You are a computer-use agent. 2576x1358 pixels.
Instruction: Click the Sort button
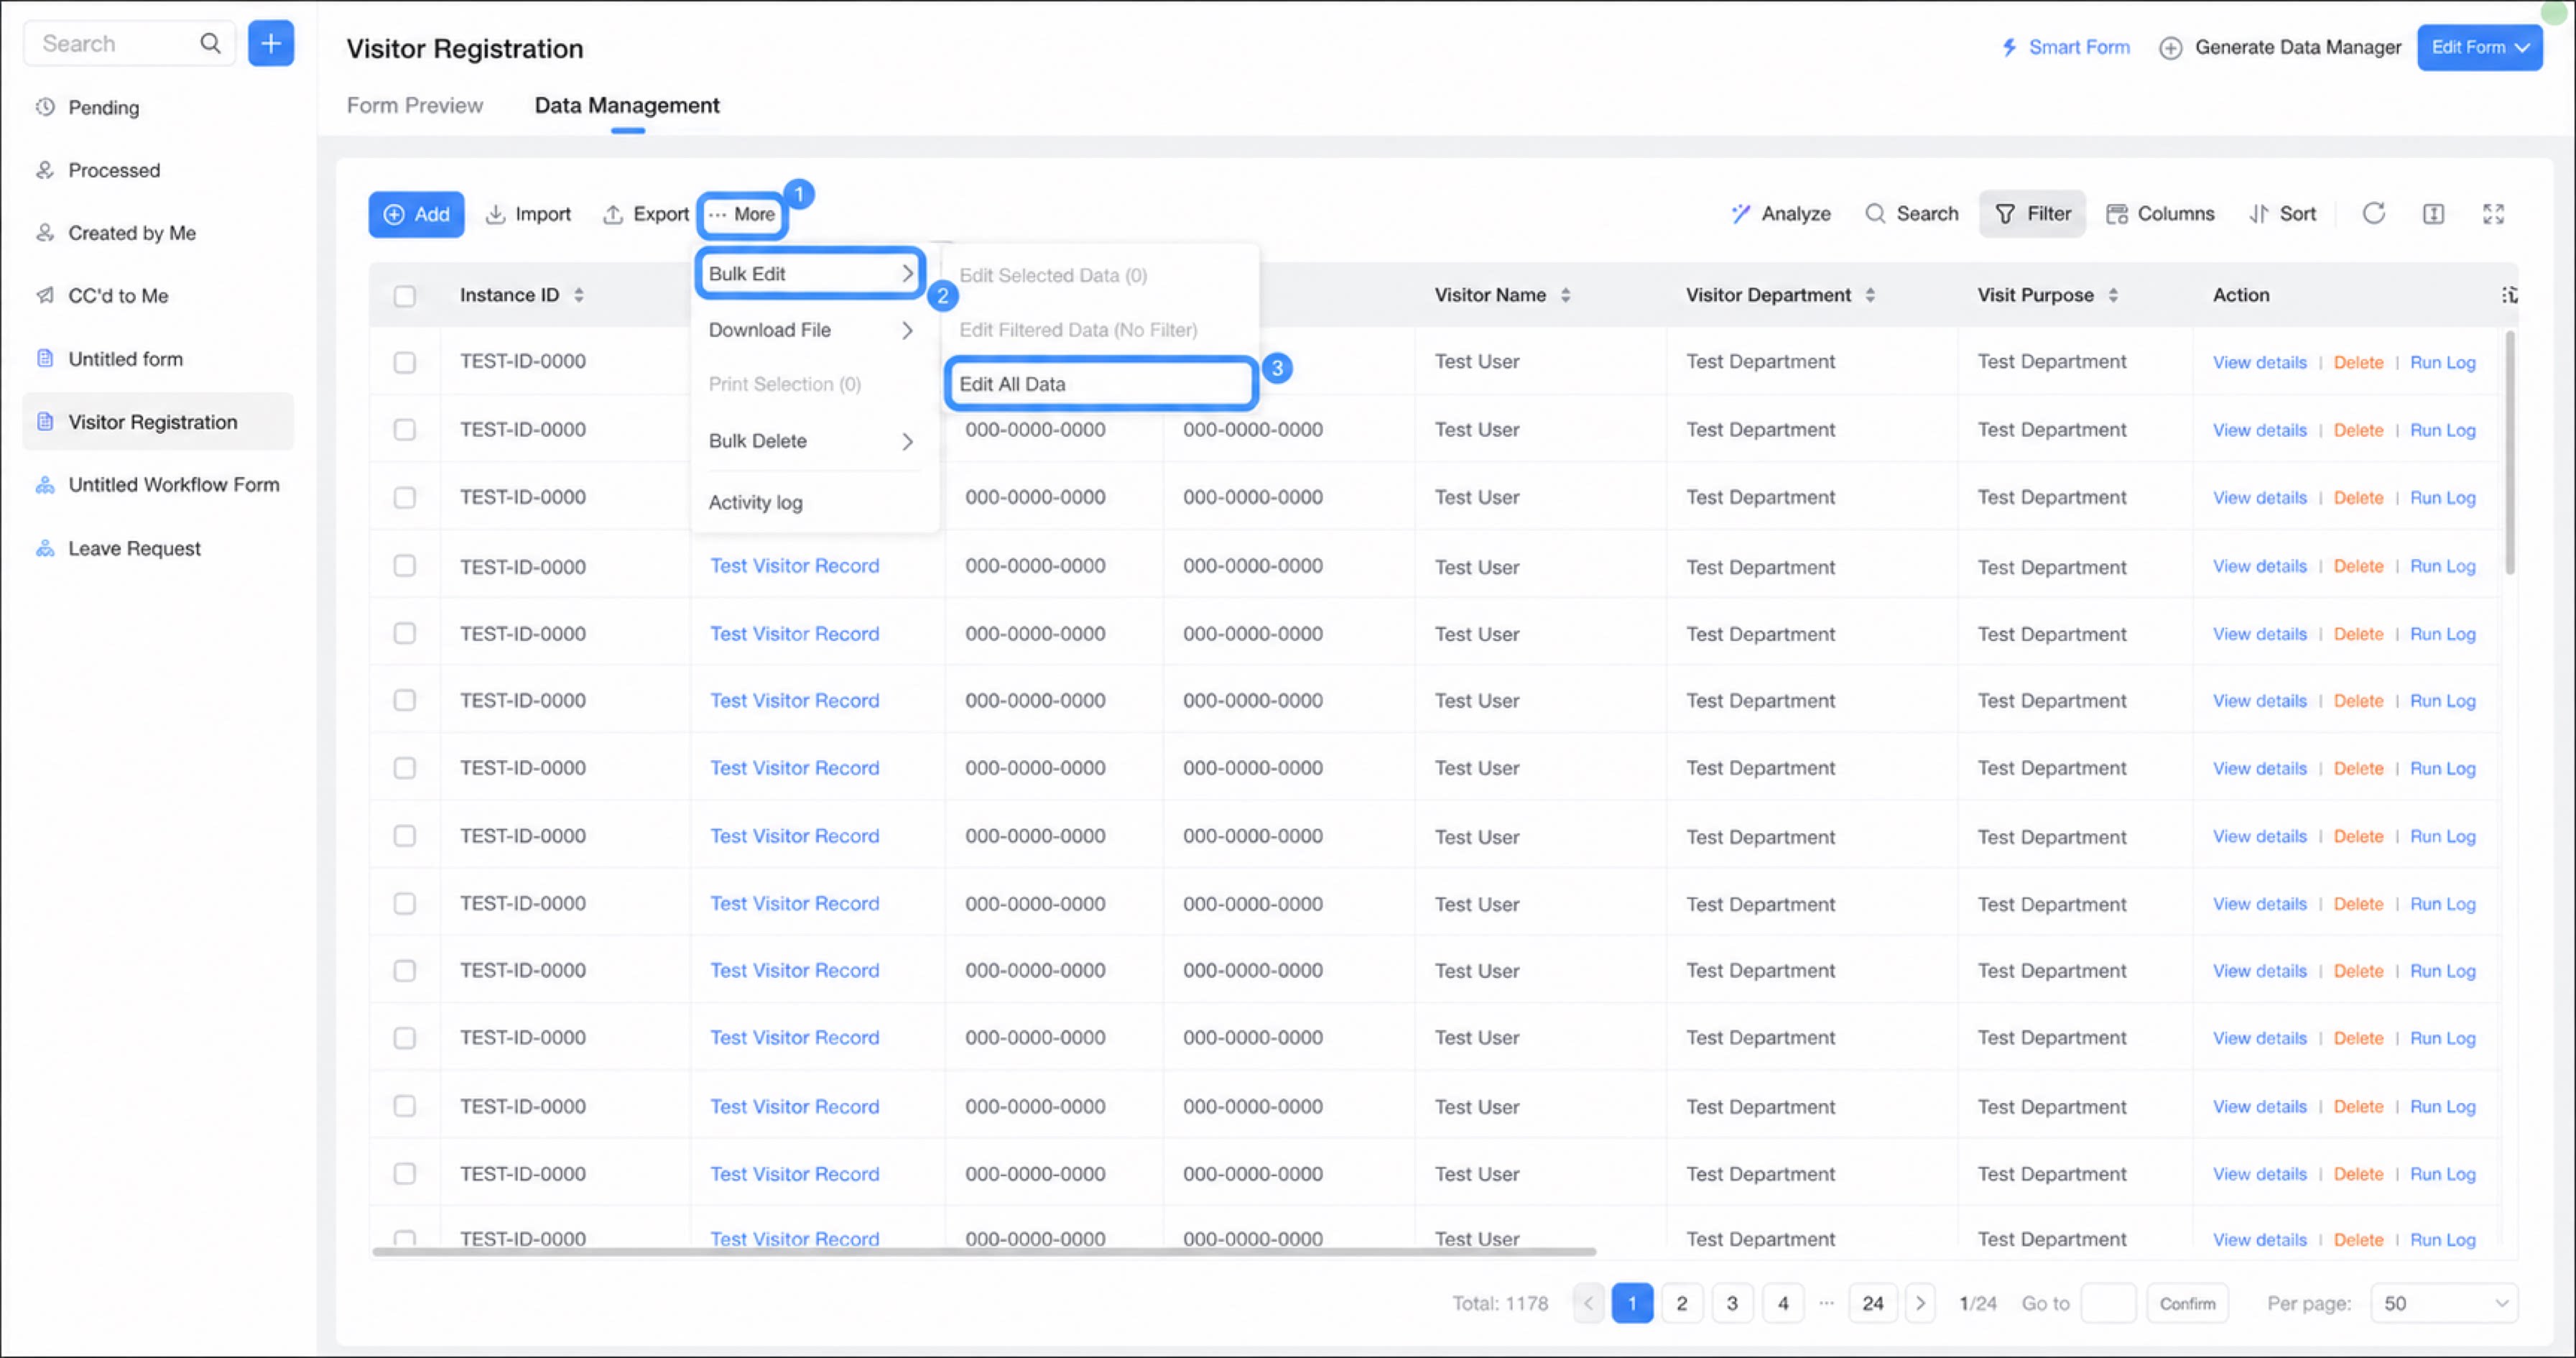(x=2283, y=213)
